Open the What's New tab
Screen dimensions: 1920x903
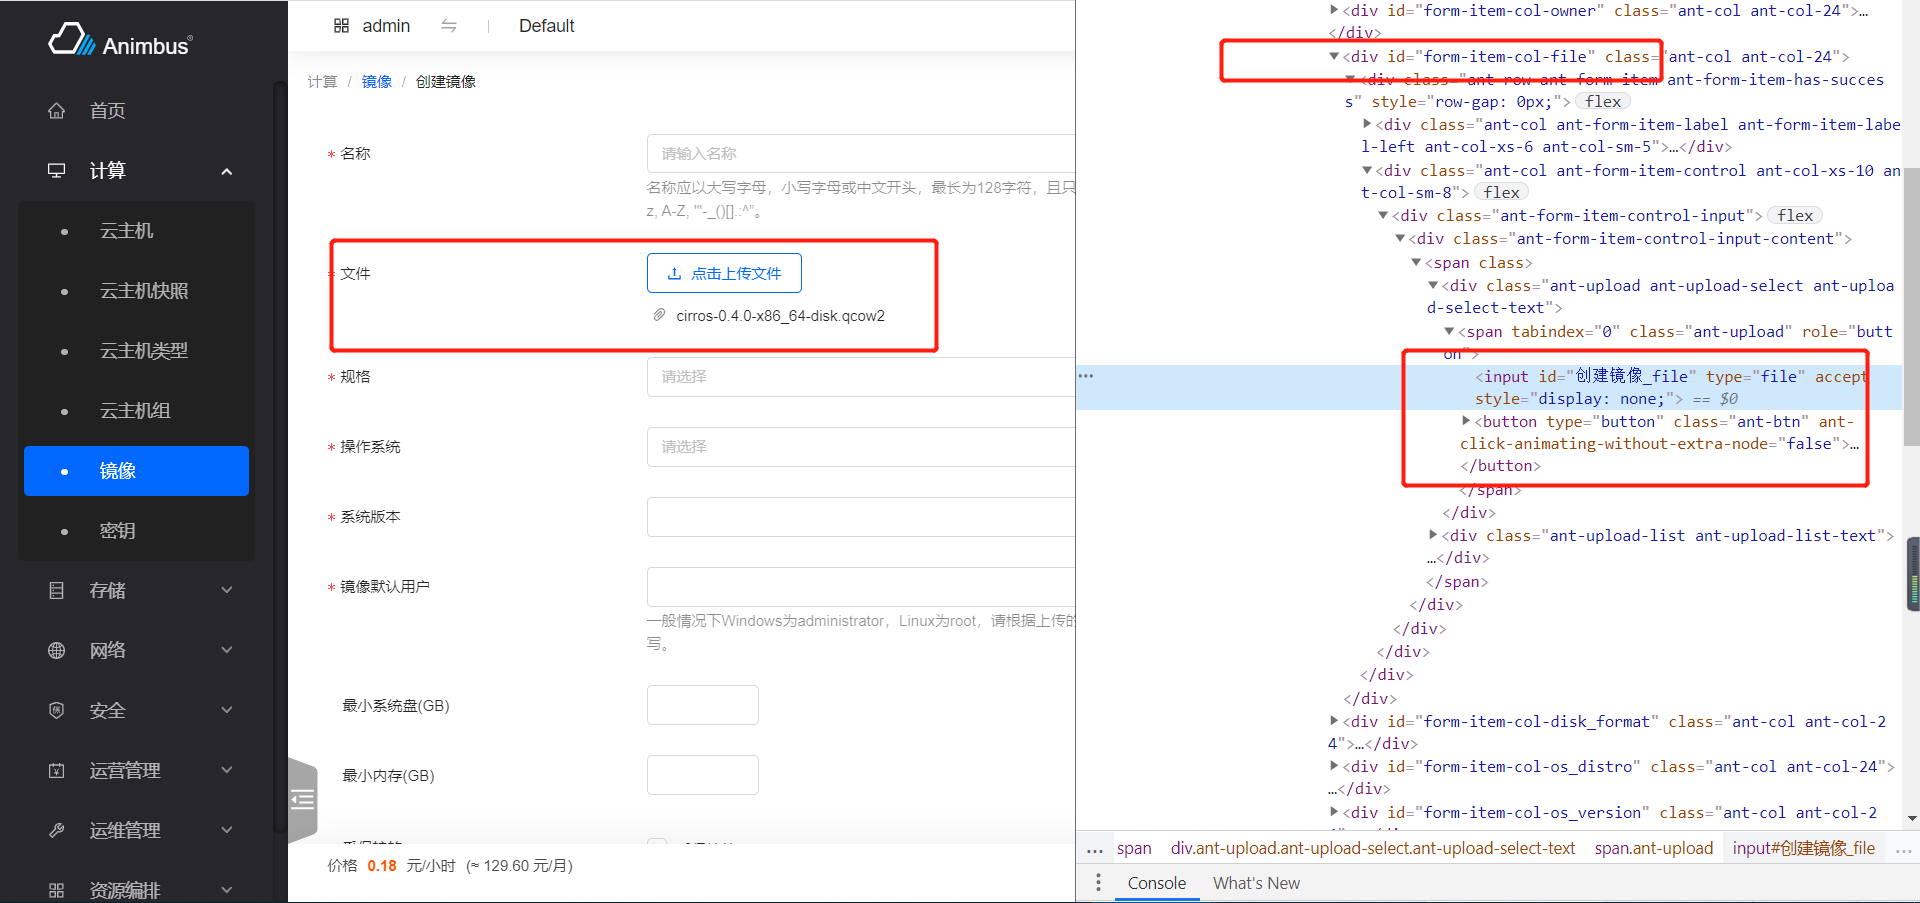[1256, 883]
